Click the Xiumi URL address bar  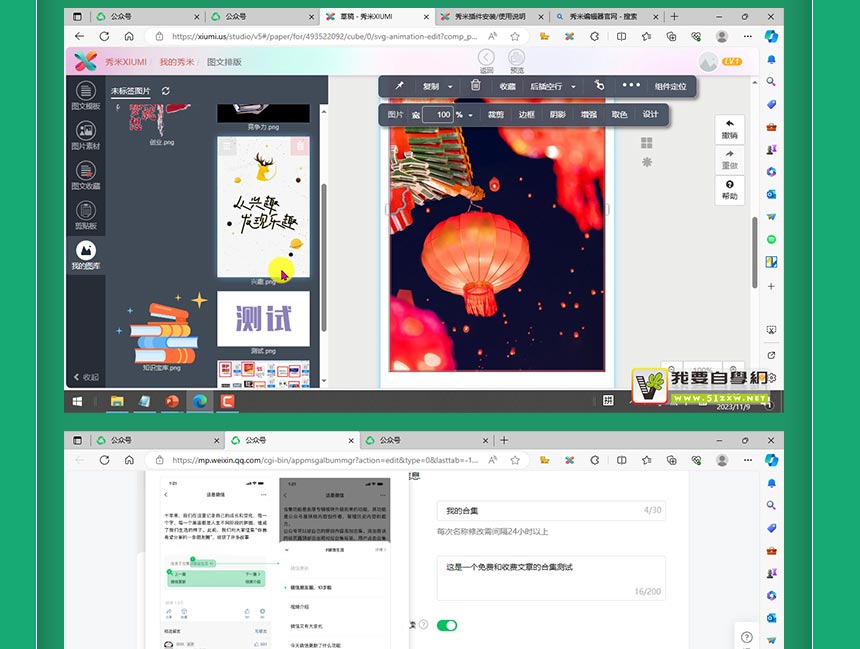[325, 37]
